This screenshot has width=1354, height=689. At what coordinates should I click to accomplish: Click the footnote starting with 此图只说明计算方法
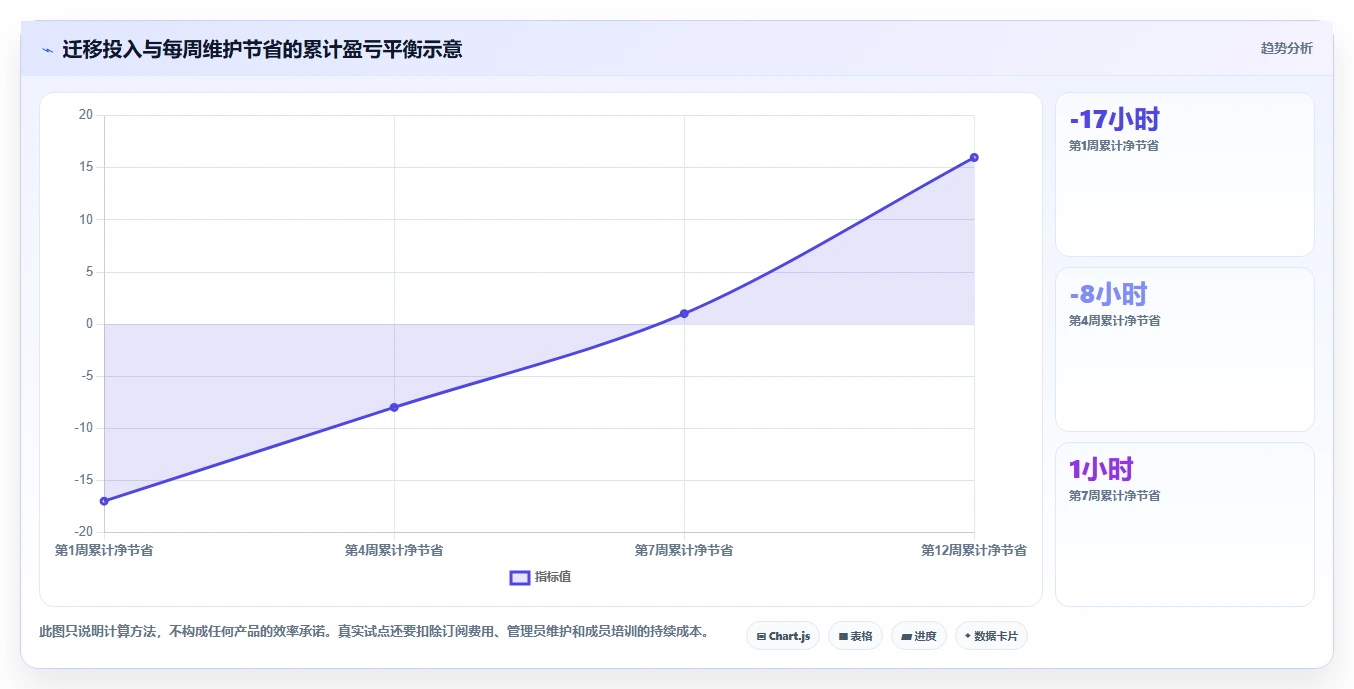[374, 632]
